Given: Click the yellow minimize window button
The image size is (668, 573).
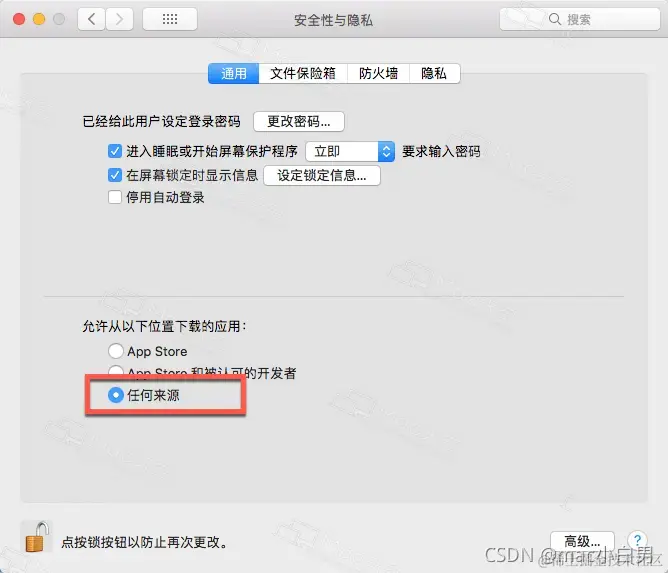Looking at the screenshot, I should click(x=39, y=19).
